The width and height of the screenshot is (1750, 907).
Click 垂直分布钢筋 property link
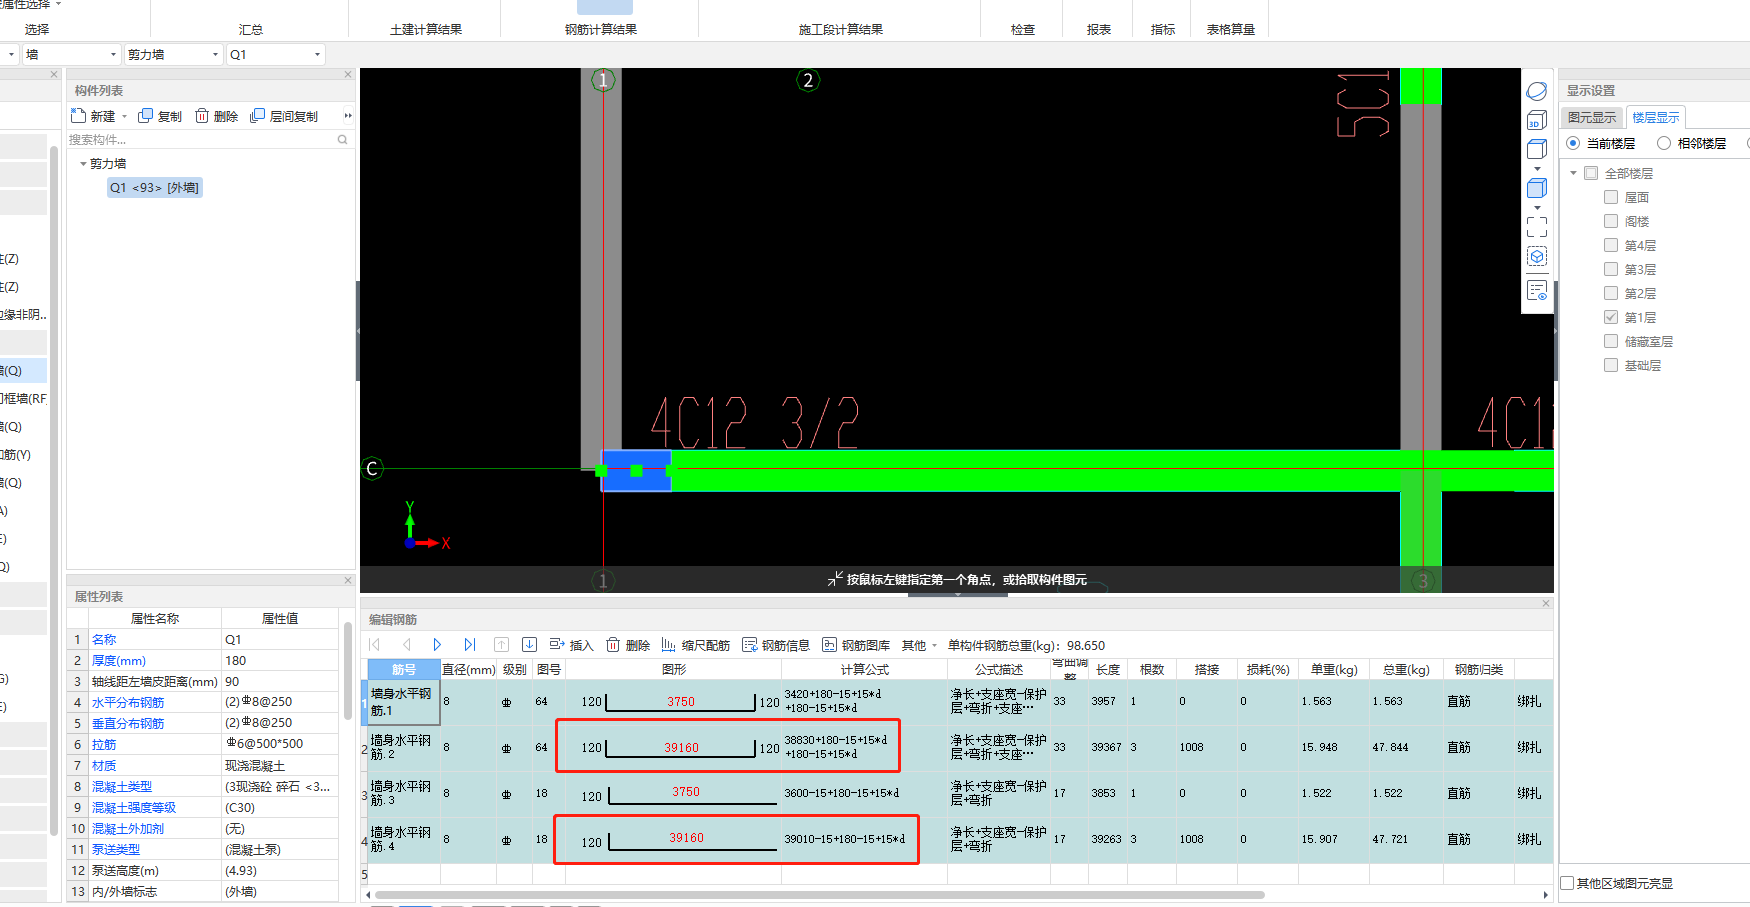128,723
